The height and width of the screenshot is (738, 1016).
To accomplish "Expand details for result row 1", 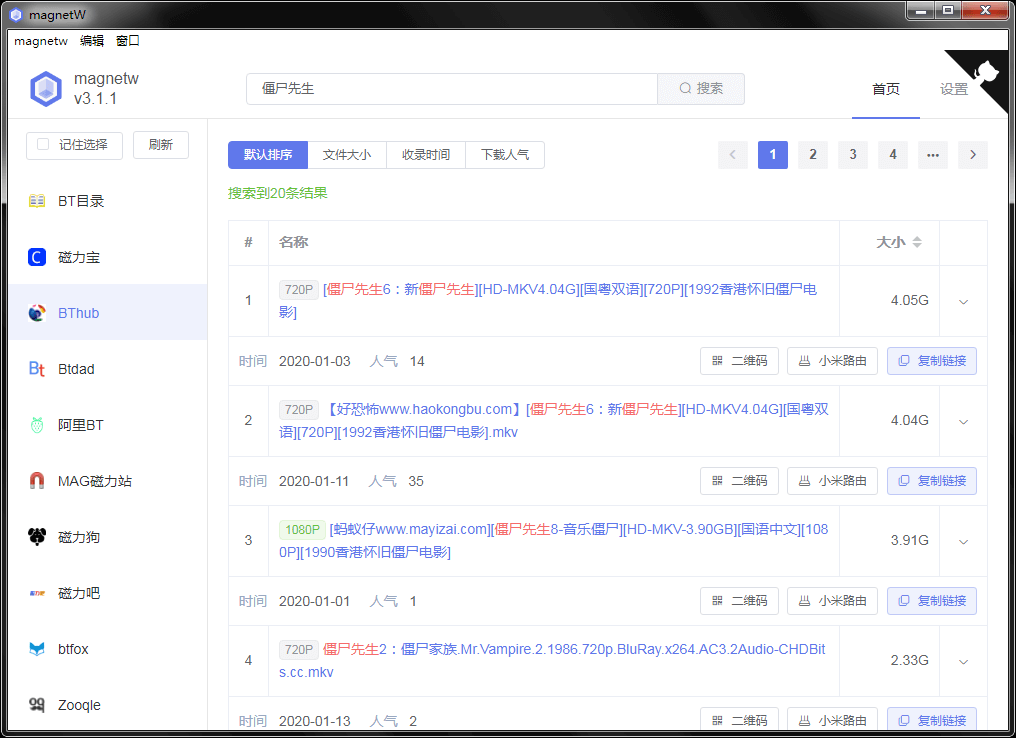I will (x=964, y=301).
